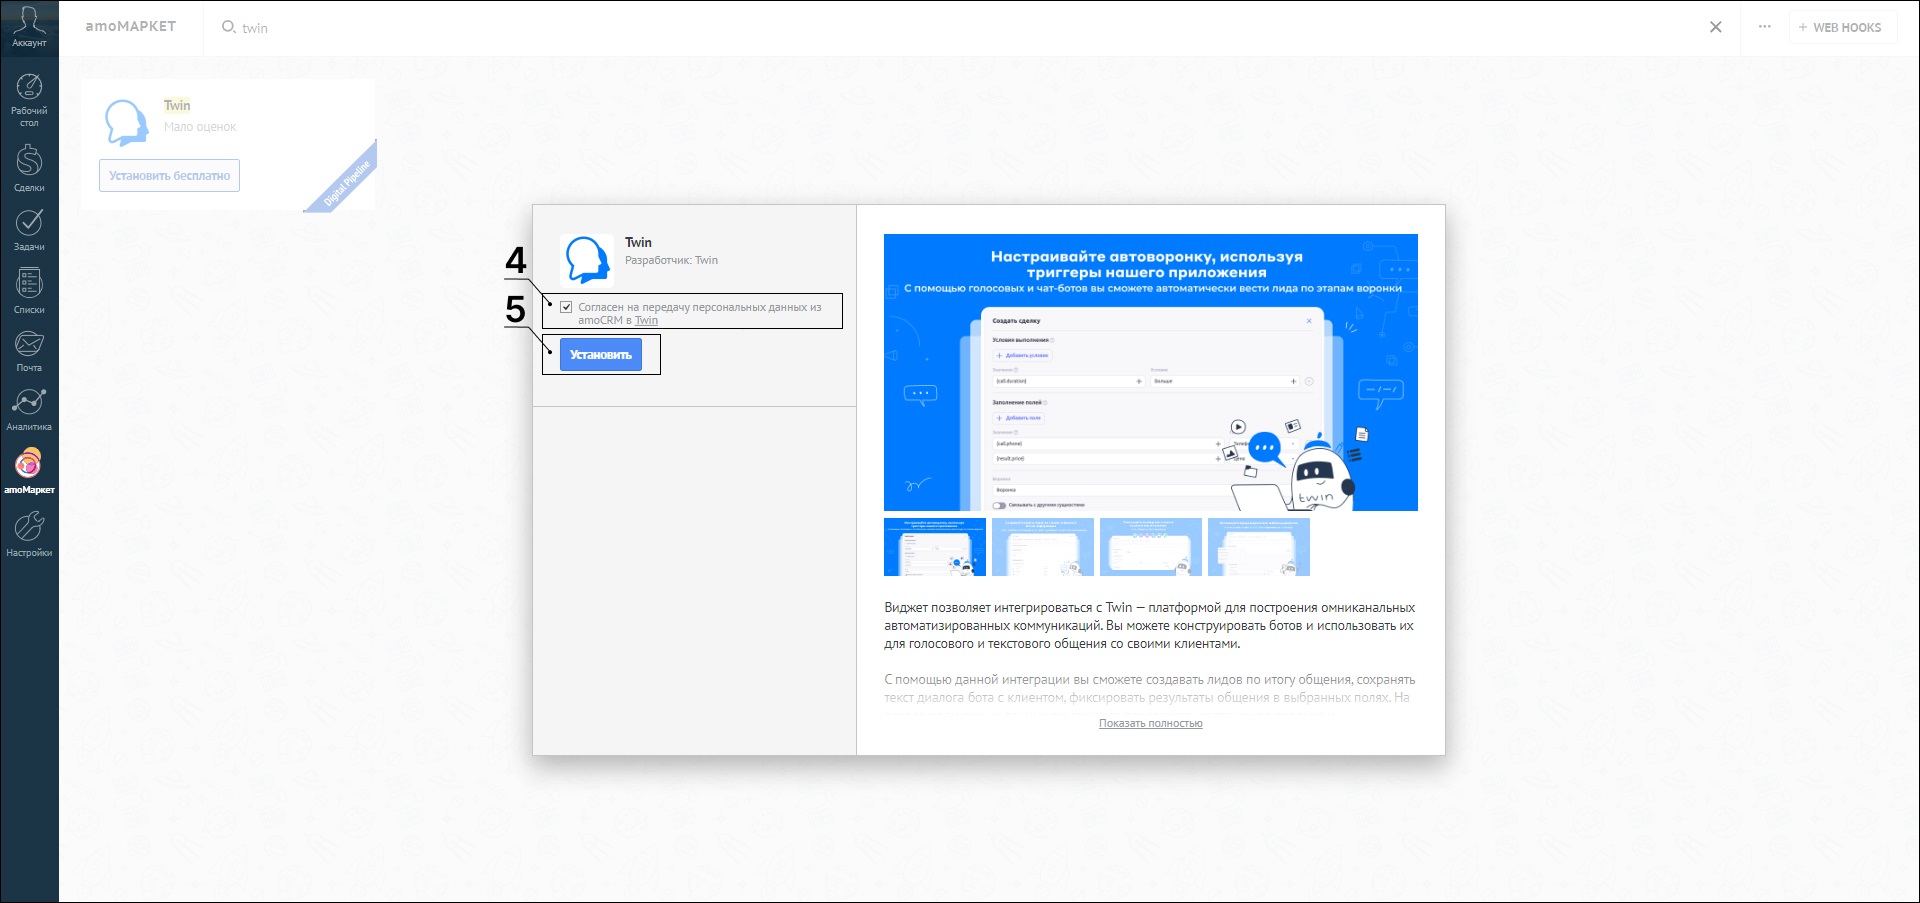Viewport: 1920px width, 903px height.
Task: Click the large widget preview image
Action: pos(1151,372)
